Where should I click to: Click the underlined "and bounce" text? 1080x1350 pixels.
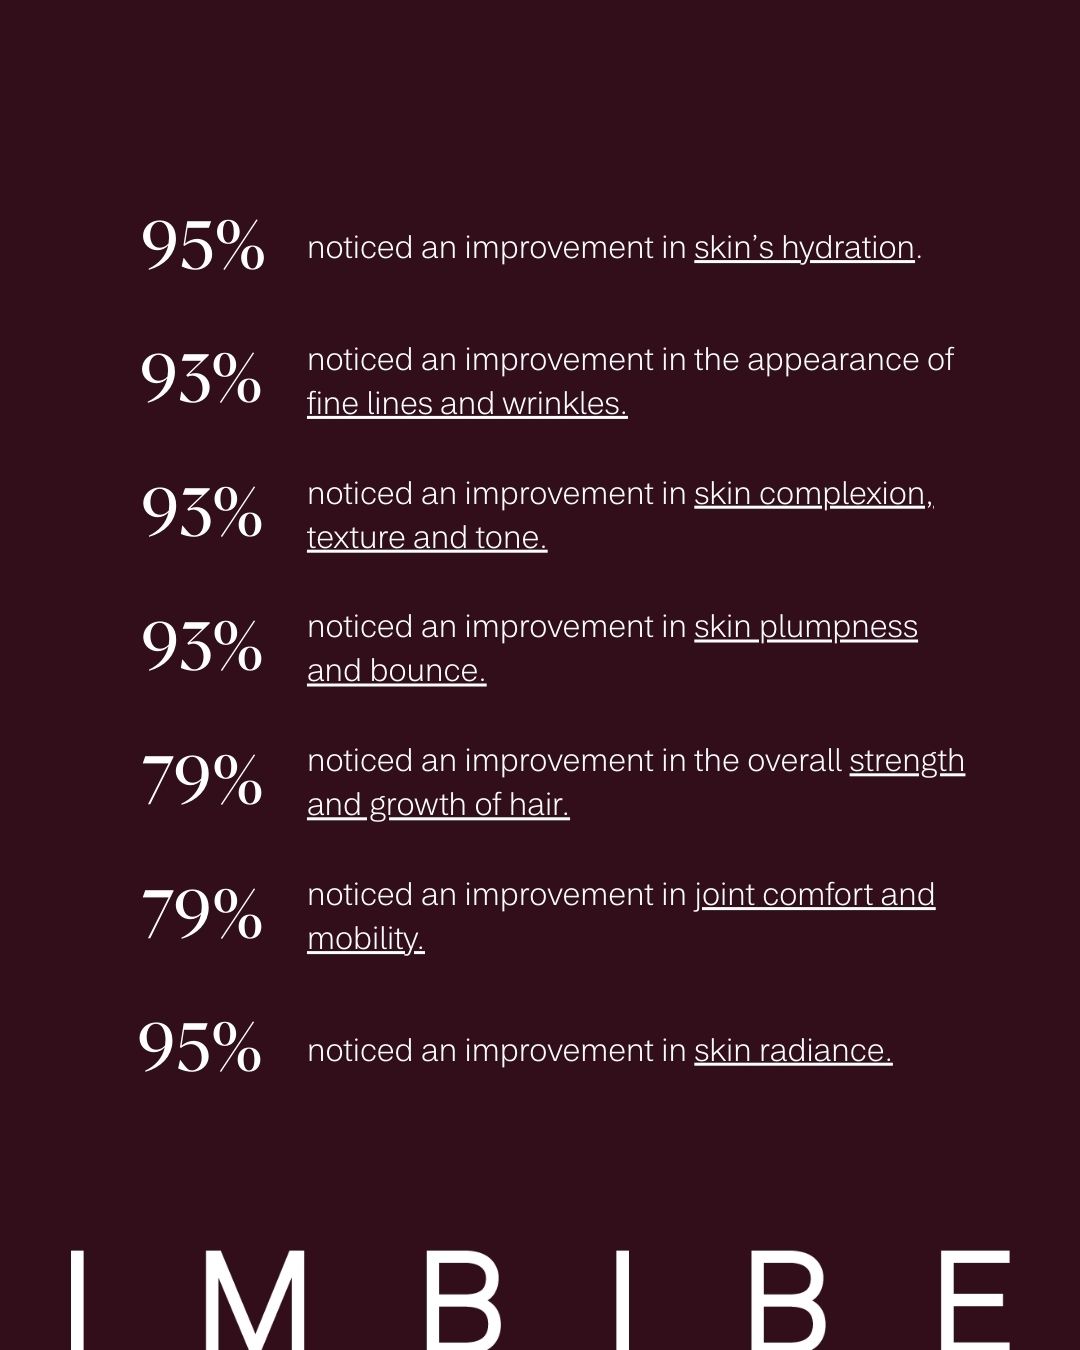(x=396, y=670)
